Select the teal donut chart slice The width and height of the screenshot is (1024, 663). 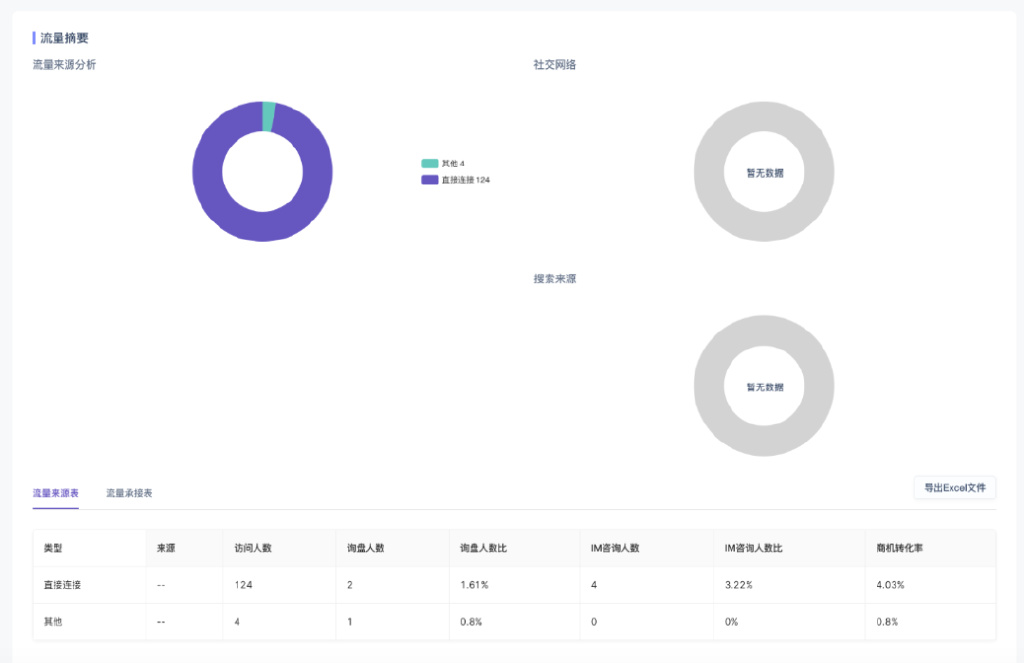pos(268,116)
